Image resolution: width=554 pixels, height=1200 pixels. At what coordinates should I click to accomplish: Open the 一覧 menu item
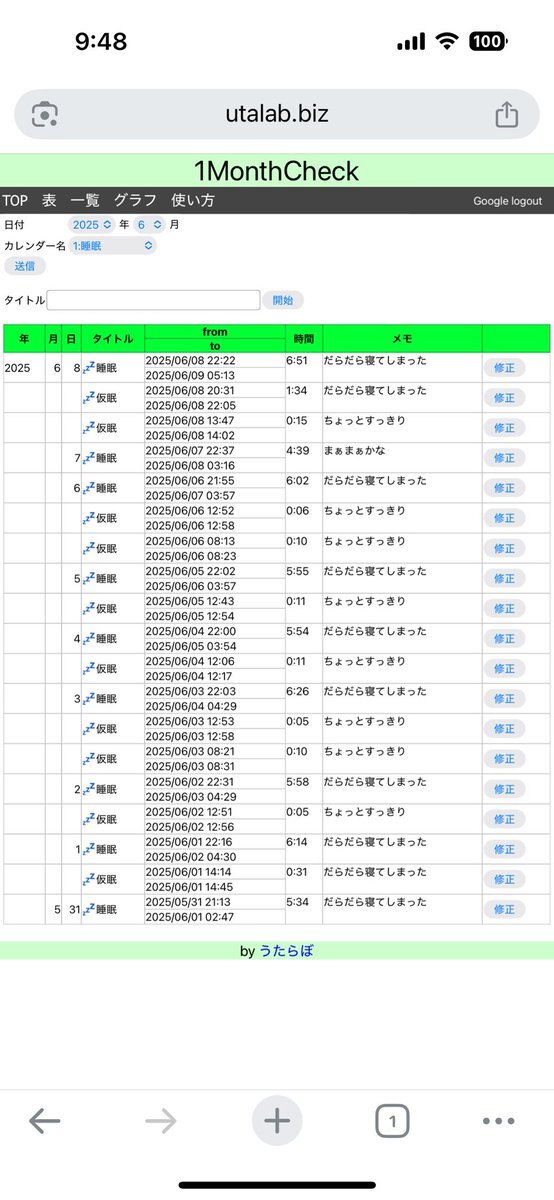point(84,200)
